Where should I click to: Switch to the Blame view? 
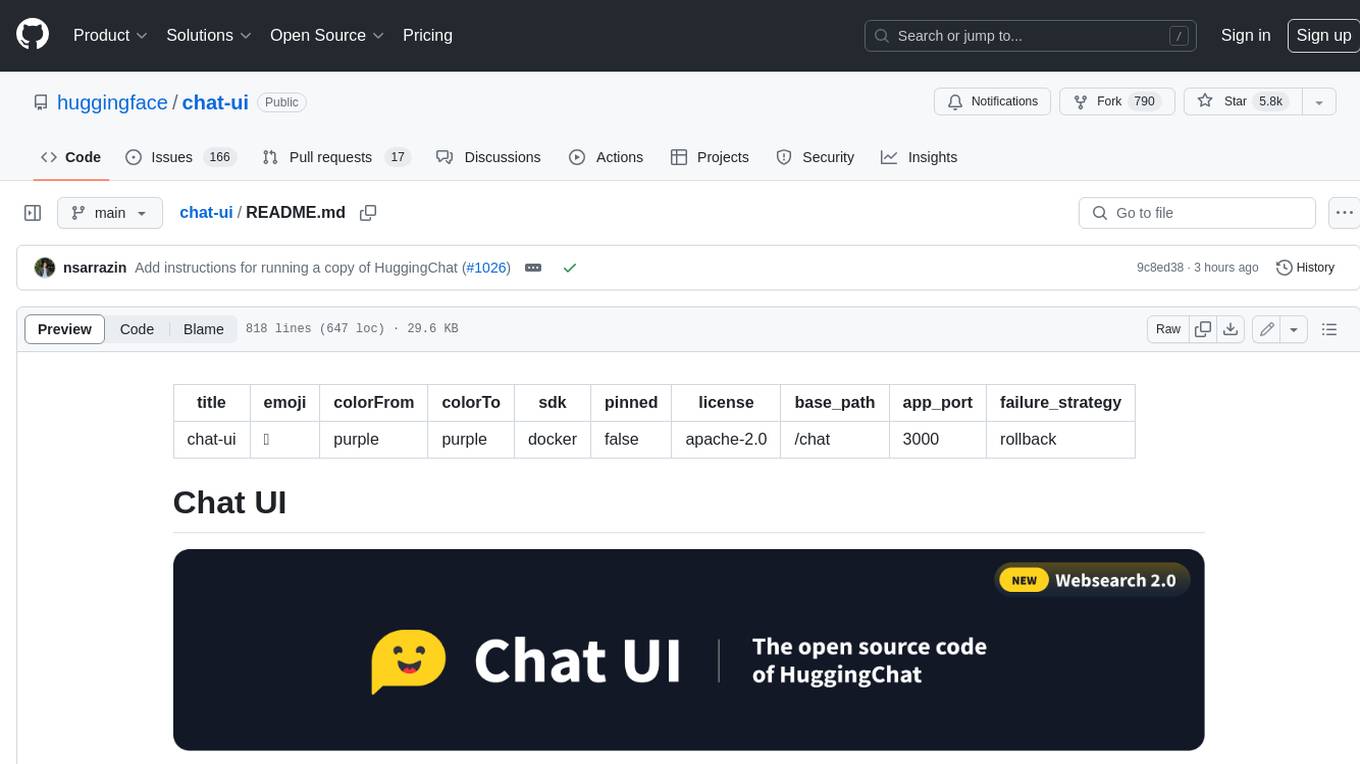[203, 329]
